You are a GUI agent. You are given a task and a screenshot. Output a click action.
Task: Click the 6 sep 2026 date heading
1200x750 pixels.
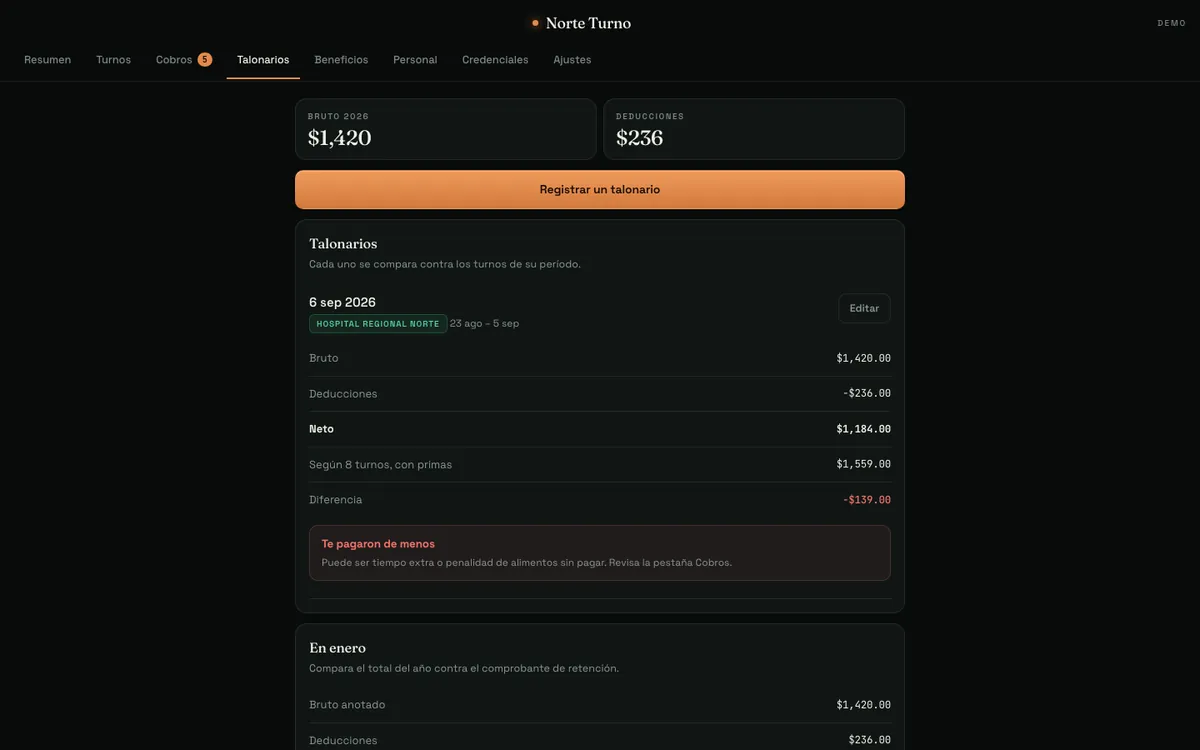[342, 302]
